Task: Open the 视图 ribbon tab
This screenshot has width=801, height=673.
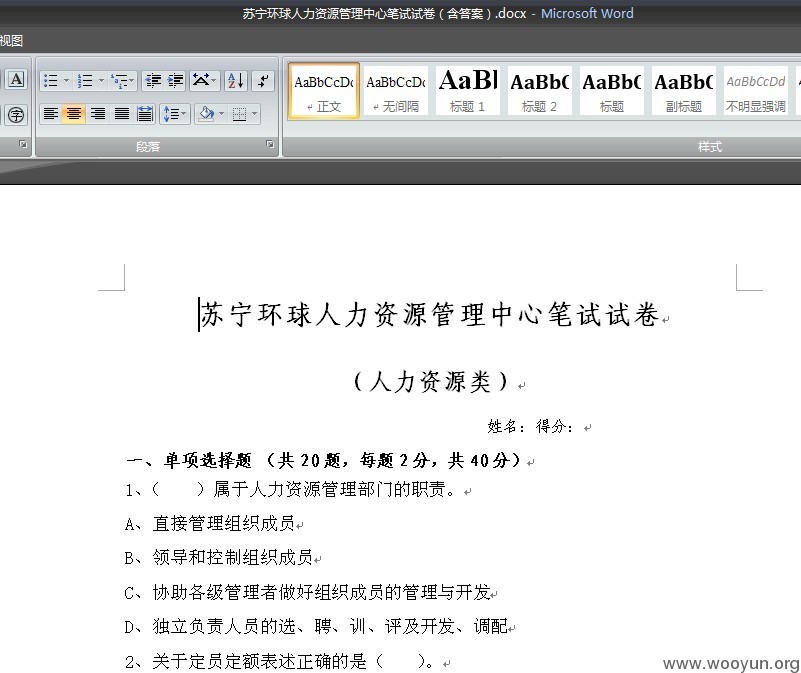Action: point(11,40)
